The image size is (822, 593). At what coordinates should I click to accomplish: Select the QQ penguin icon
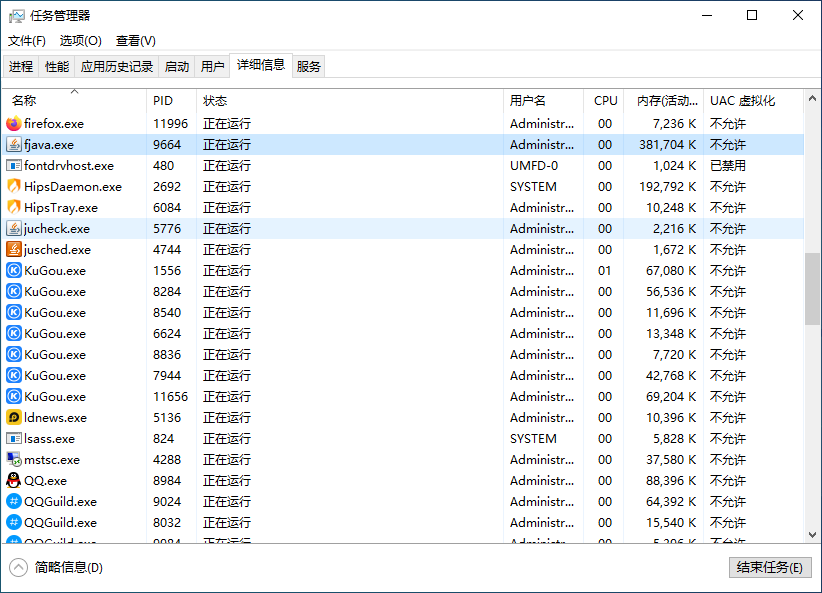[x=14, y=480]
